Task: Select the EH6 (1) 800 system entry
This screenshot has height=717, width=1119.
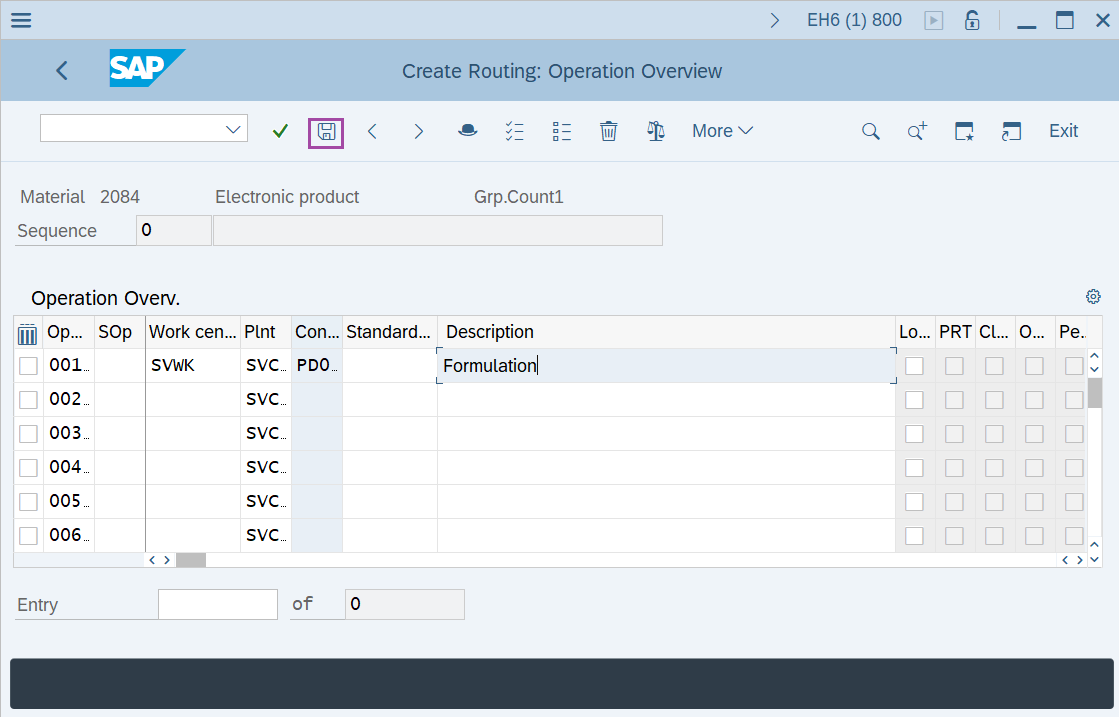Action: click(854, 19)
